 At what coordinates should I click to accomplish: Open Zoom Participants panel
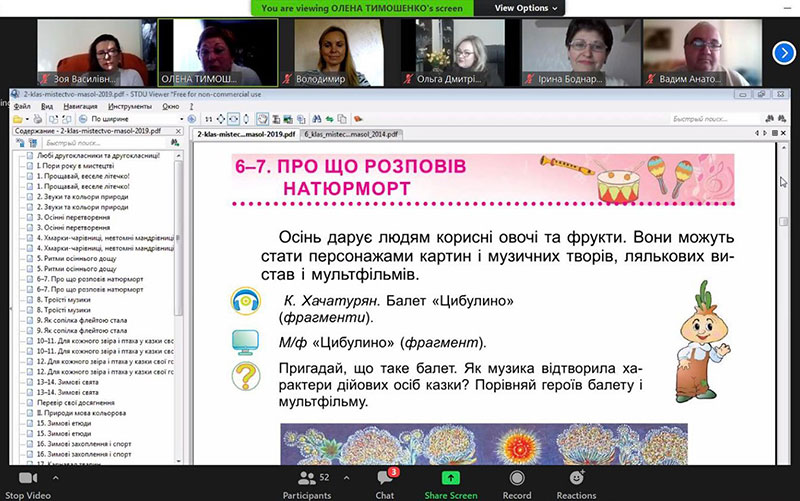[307, 485]
